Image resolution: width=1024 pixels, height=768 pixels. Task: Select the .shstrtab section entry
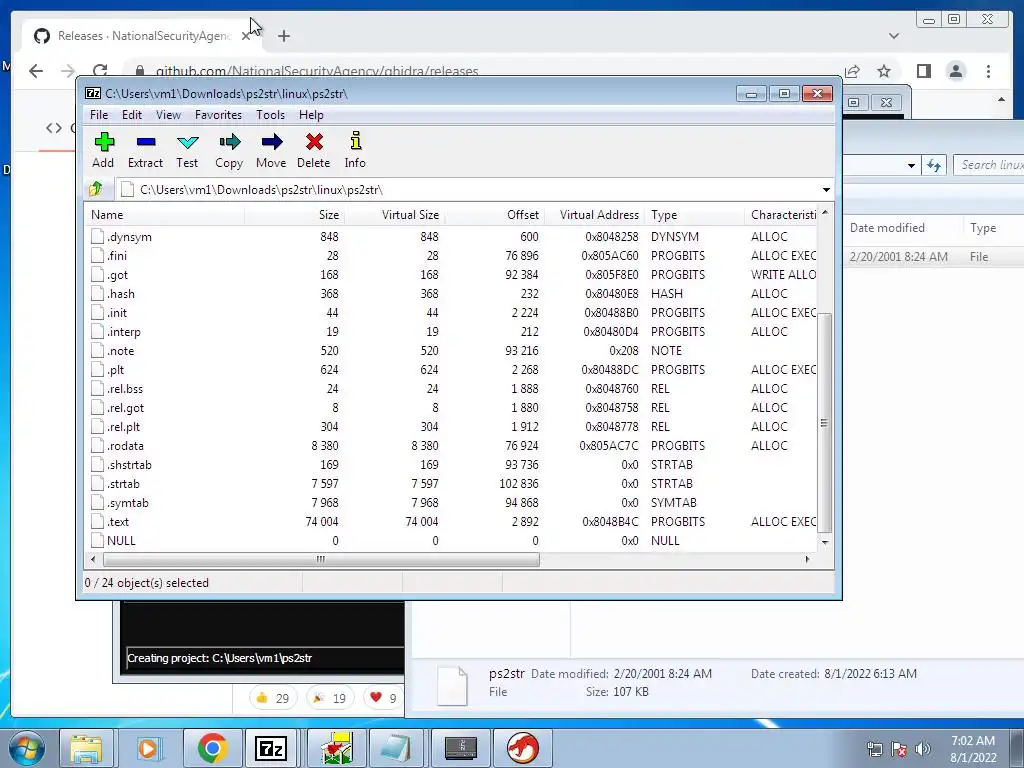tap(451, 465)
